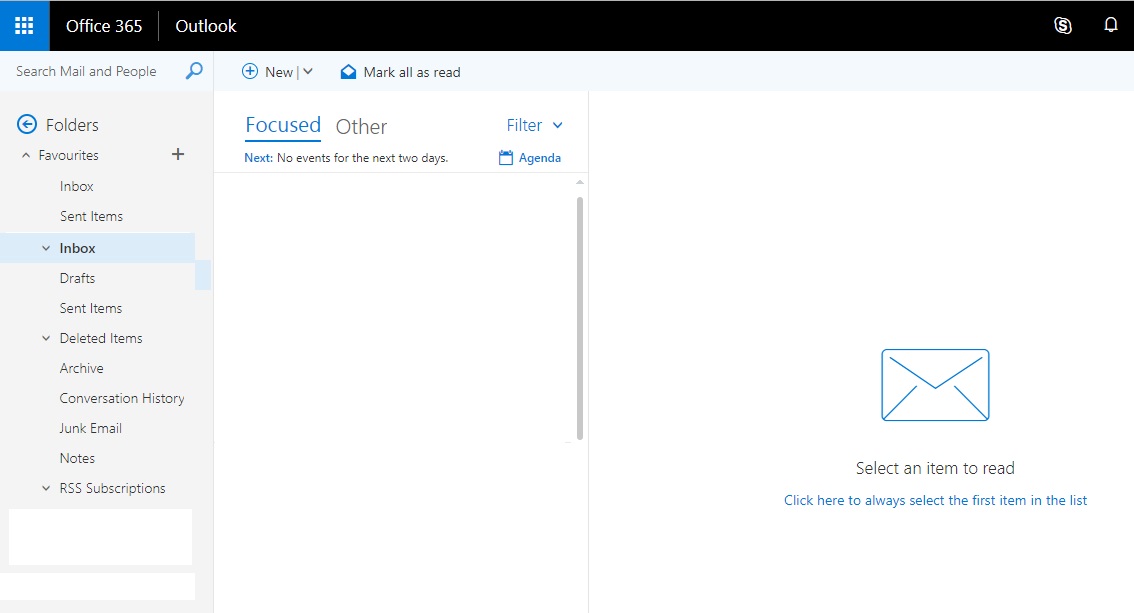The width and height of the screenshot is (1134, 613).
Task: Click the New button label
Action: 278,72
